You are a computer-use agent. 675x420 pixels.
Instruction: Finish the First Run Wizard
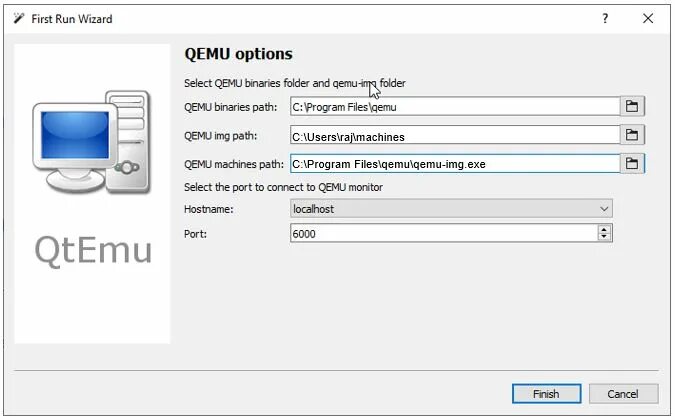(x=546, y=394)
